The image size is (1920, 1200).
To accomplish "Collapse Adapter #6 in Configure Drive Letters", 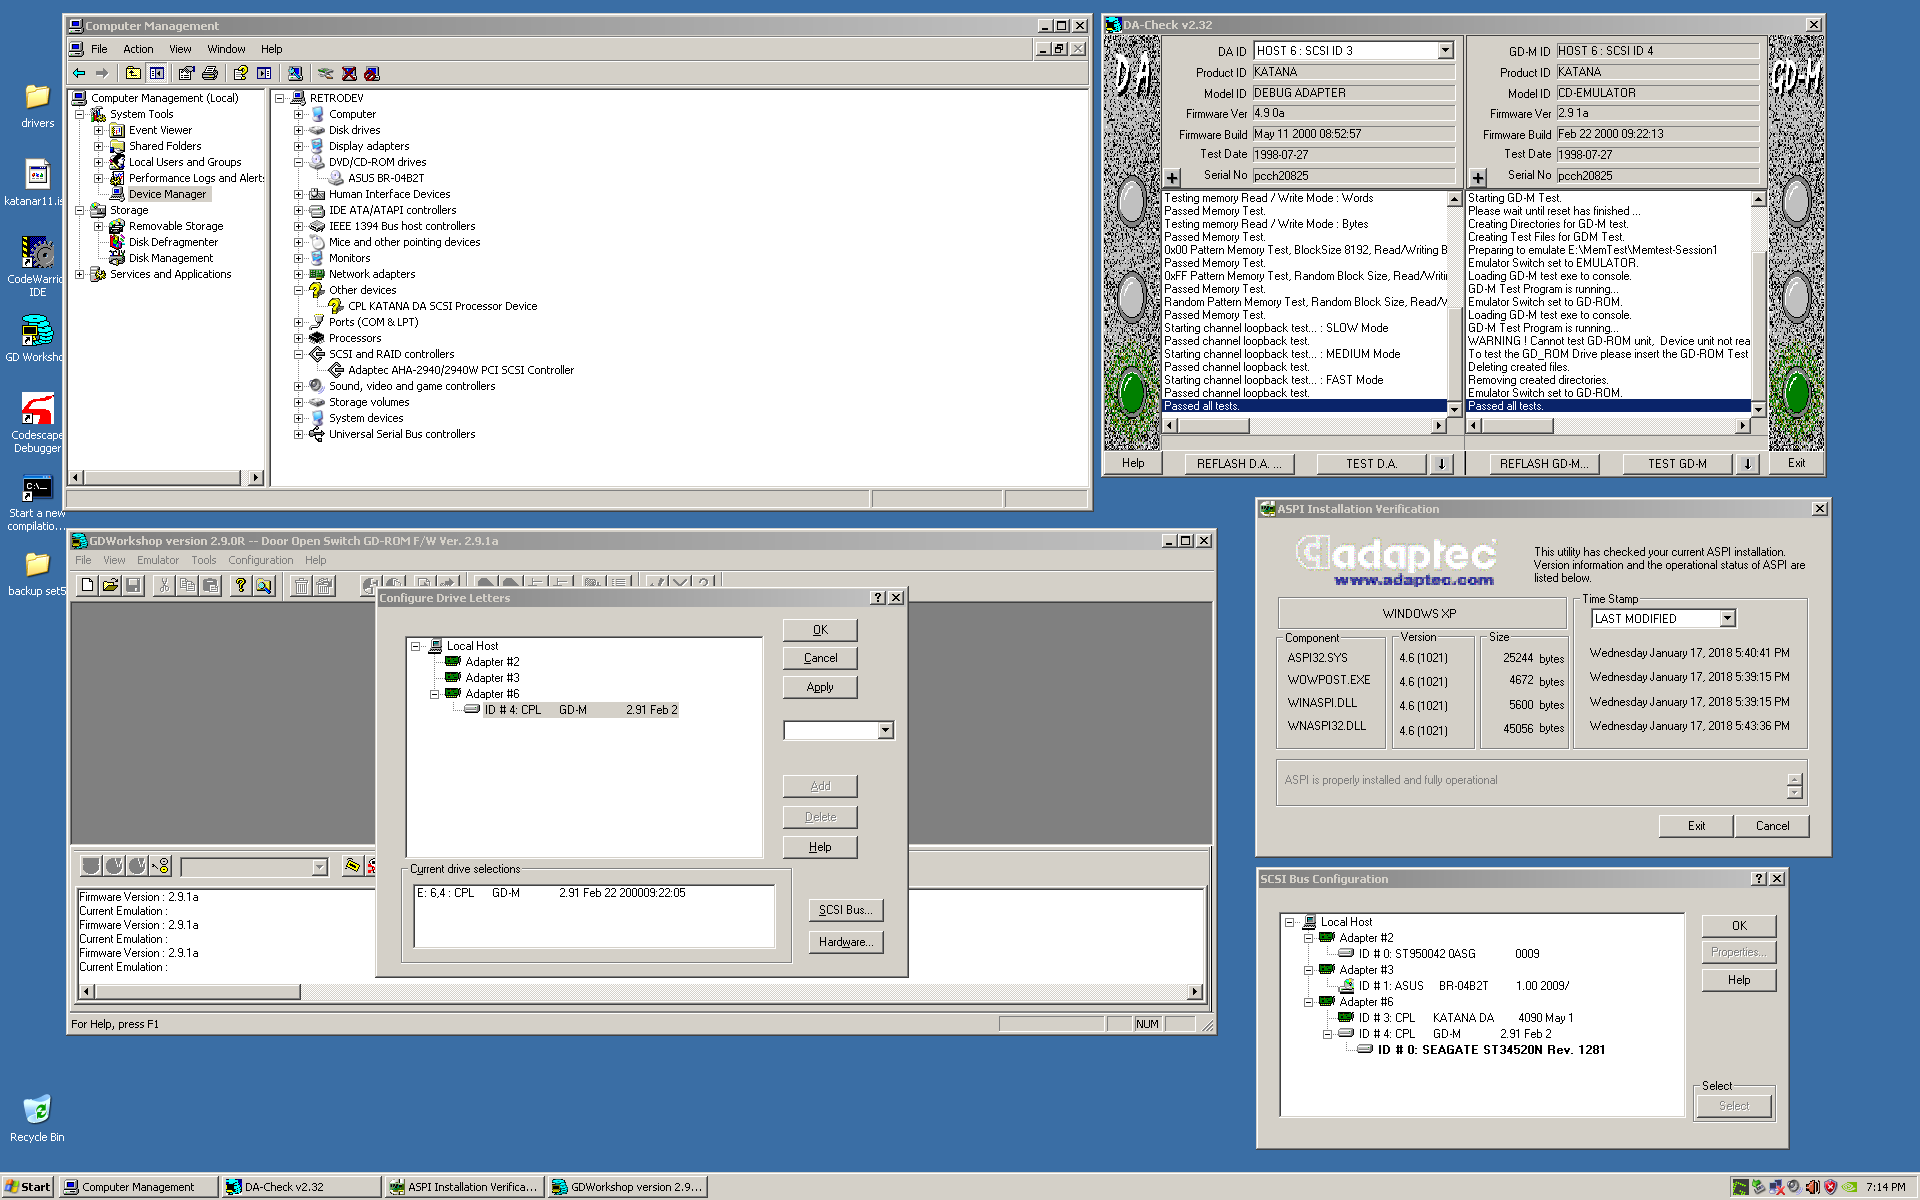I will click(435, 694).
